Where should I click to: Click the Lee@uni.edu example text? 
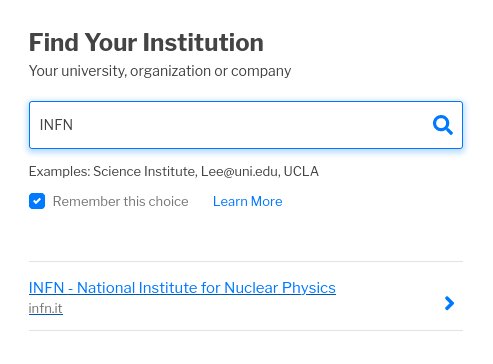point(239,171)
